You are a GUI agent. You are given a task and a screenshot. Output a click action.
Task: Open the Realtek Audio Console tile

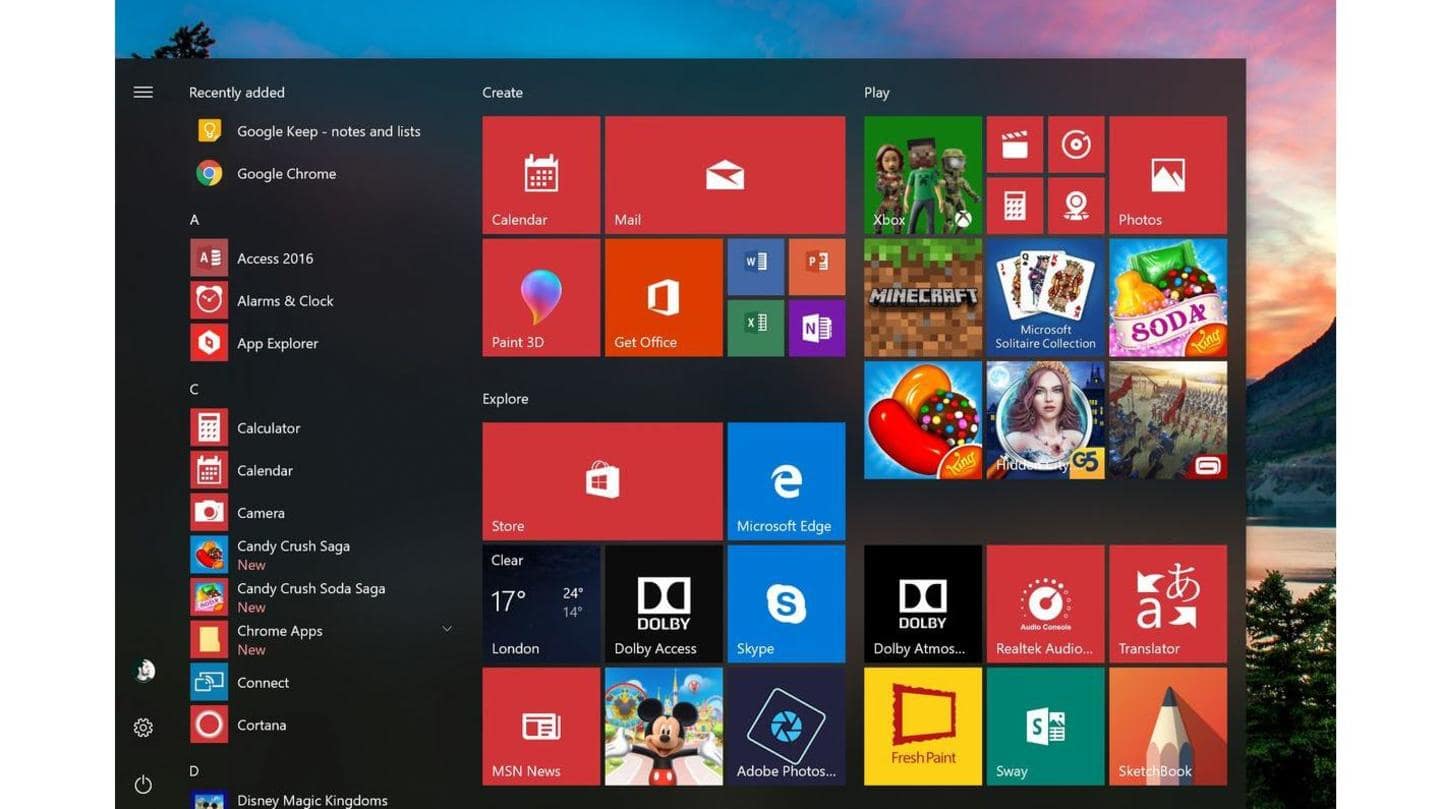click(x=1046, y=604)
